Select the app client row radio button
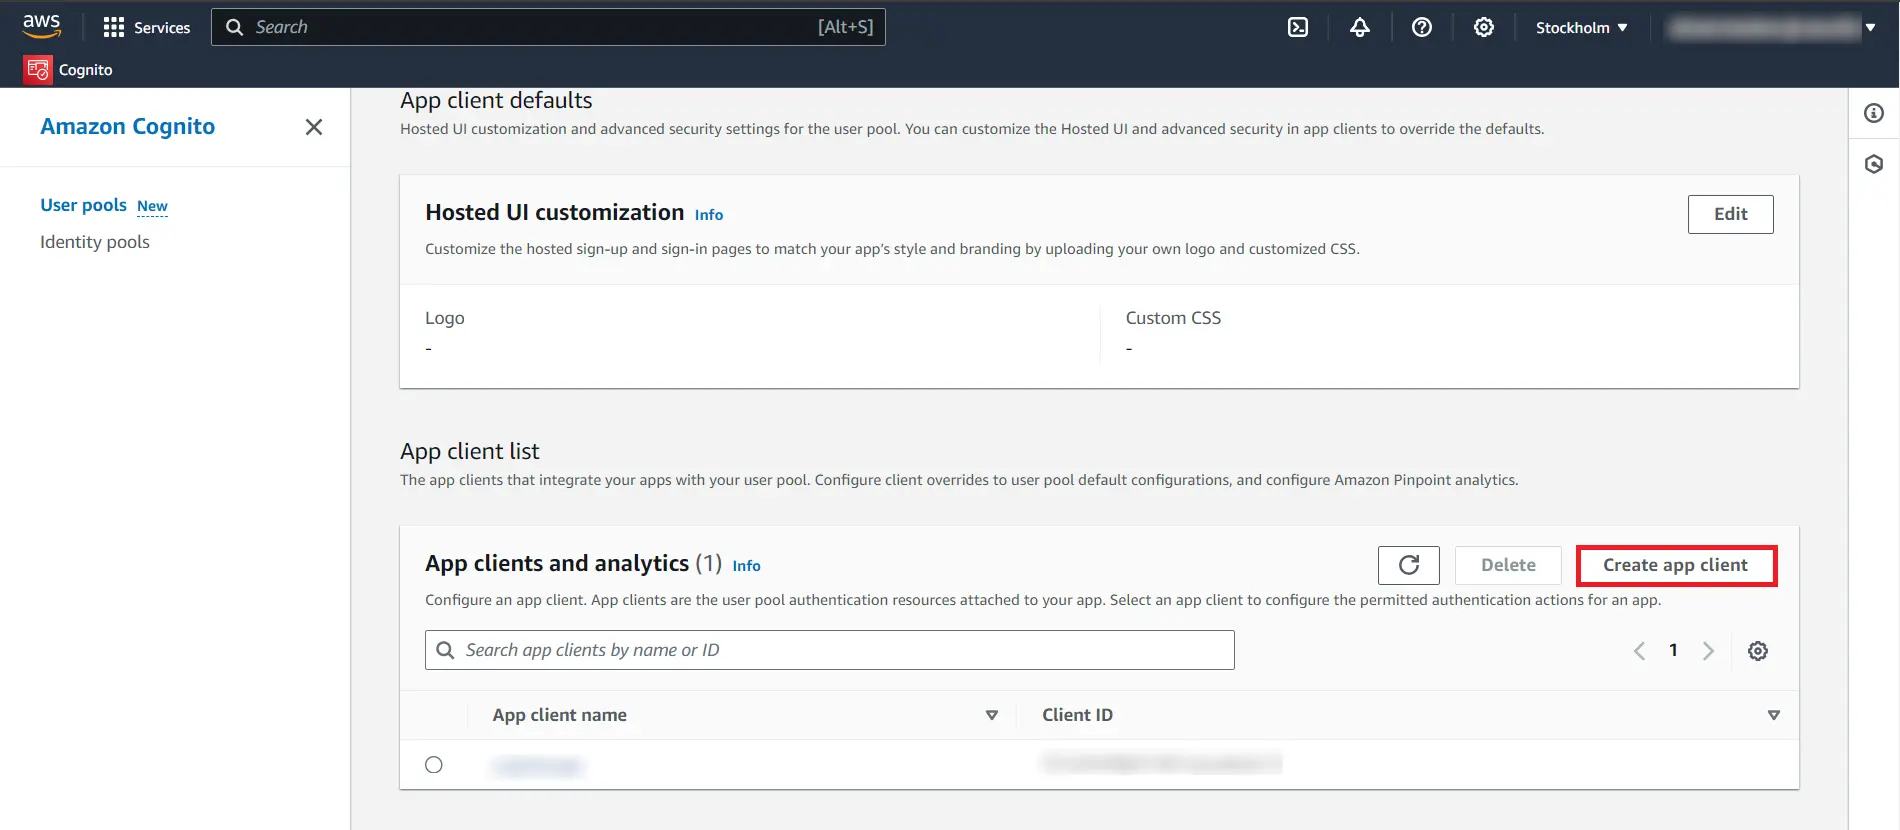1900x830 pixels. (434, 765)
